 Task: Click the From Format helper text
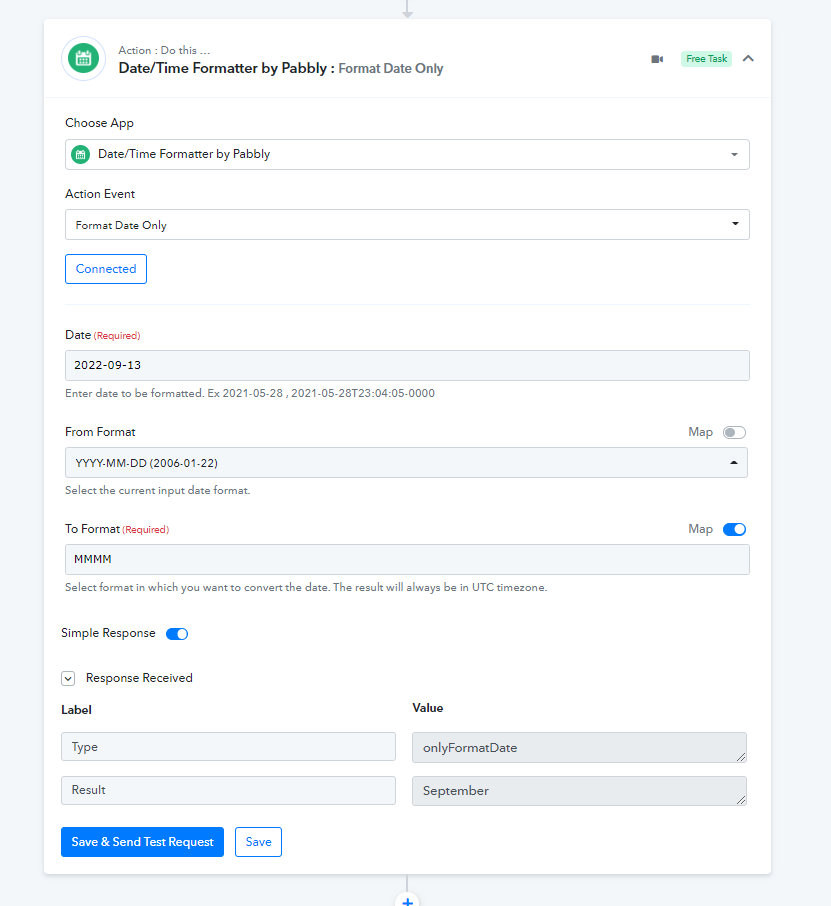[x=158, y=490]
